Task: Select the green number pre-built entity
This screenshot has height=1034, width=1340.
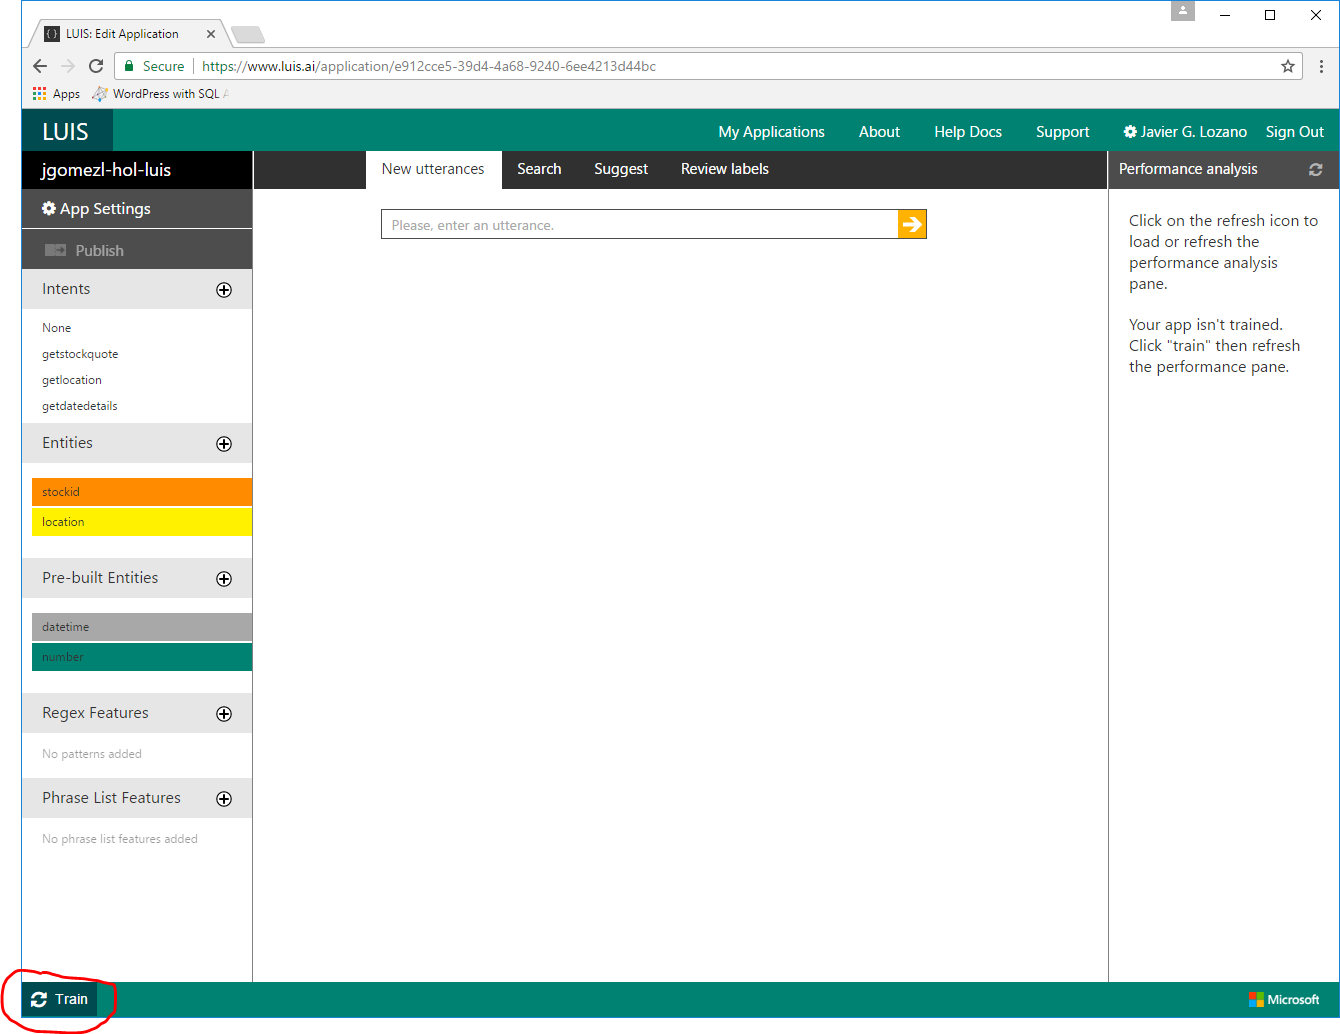Action: (142, 657)
